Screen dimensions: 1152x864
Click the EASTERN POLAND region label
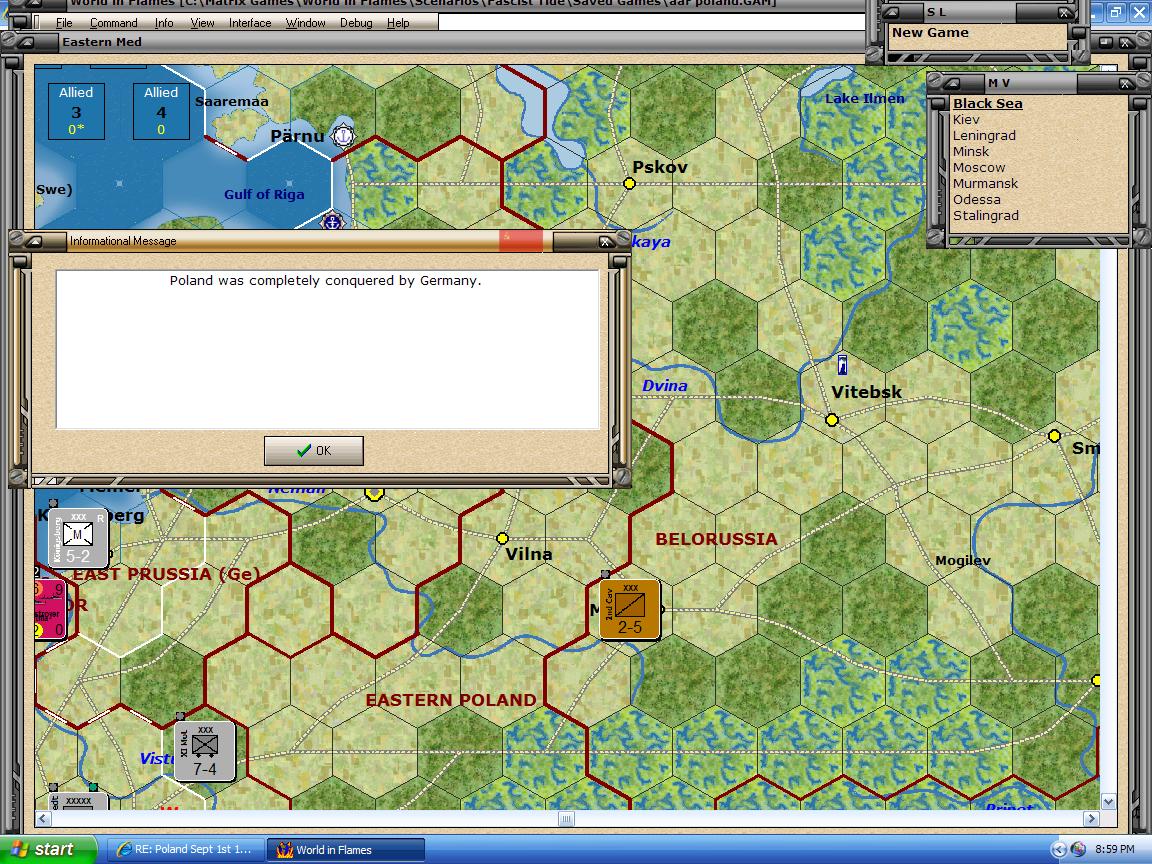[451, 700]
